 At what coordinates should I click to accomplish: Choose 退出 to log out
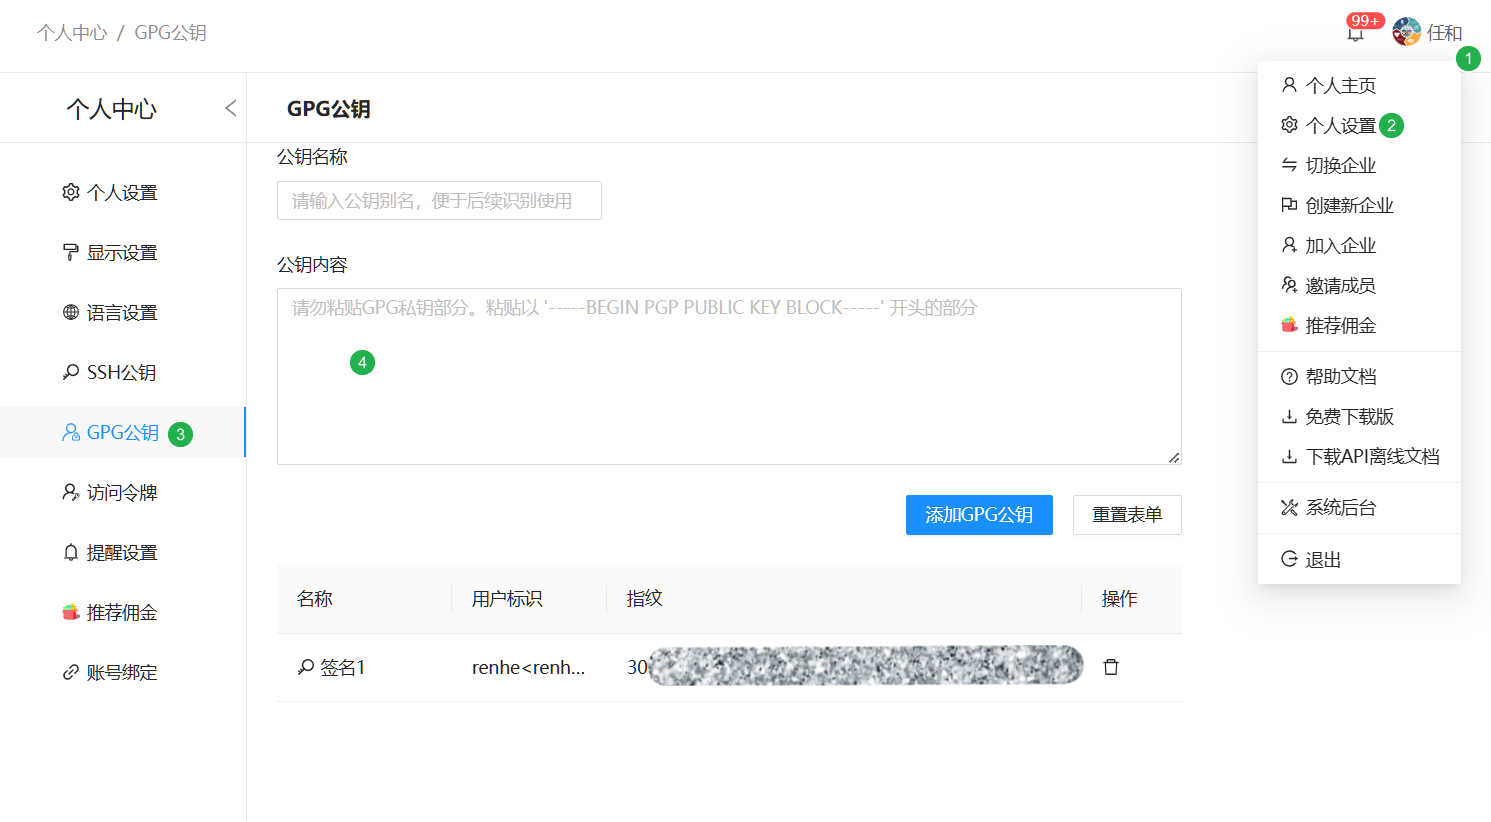click(x=1323, y=559)
